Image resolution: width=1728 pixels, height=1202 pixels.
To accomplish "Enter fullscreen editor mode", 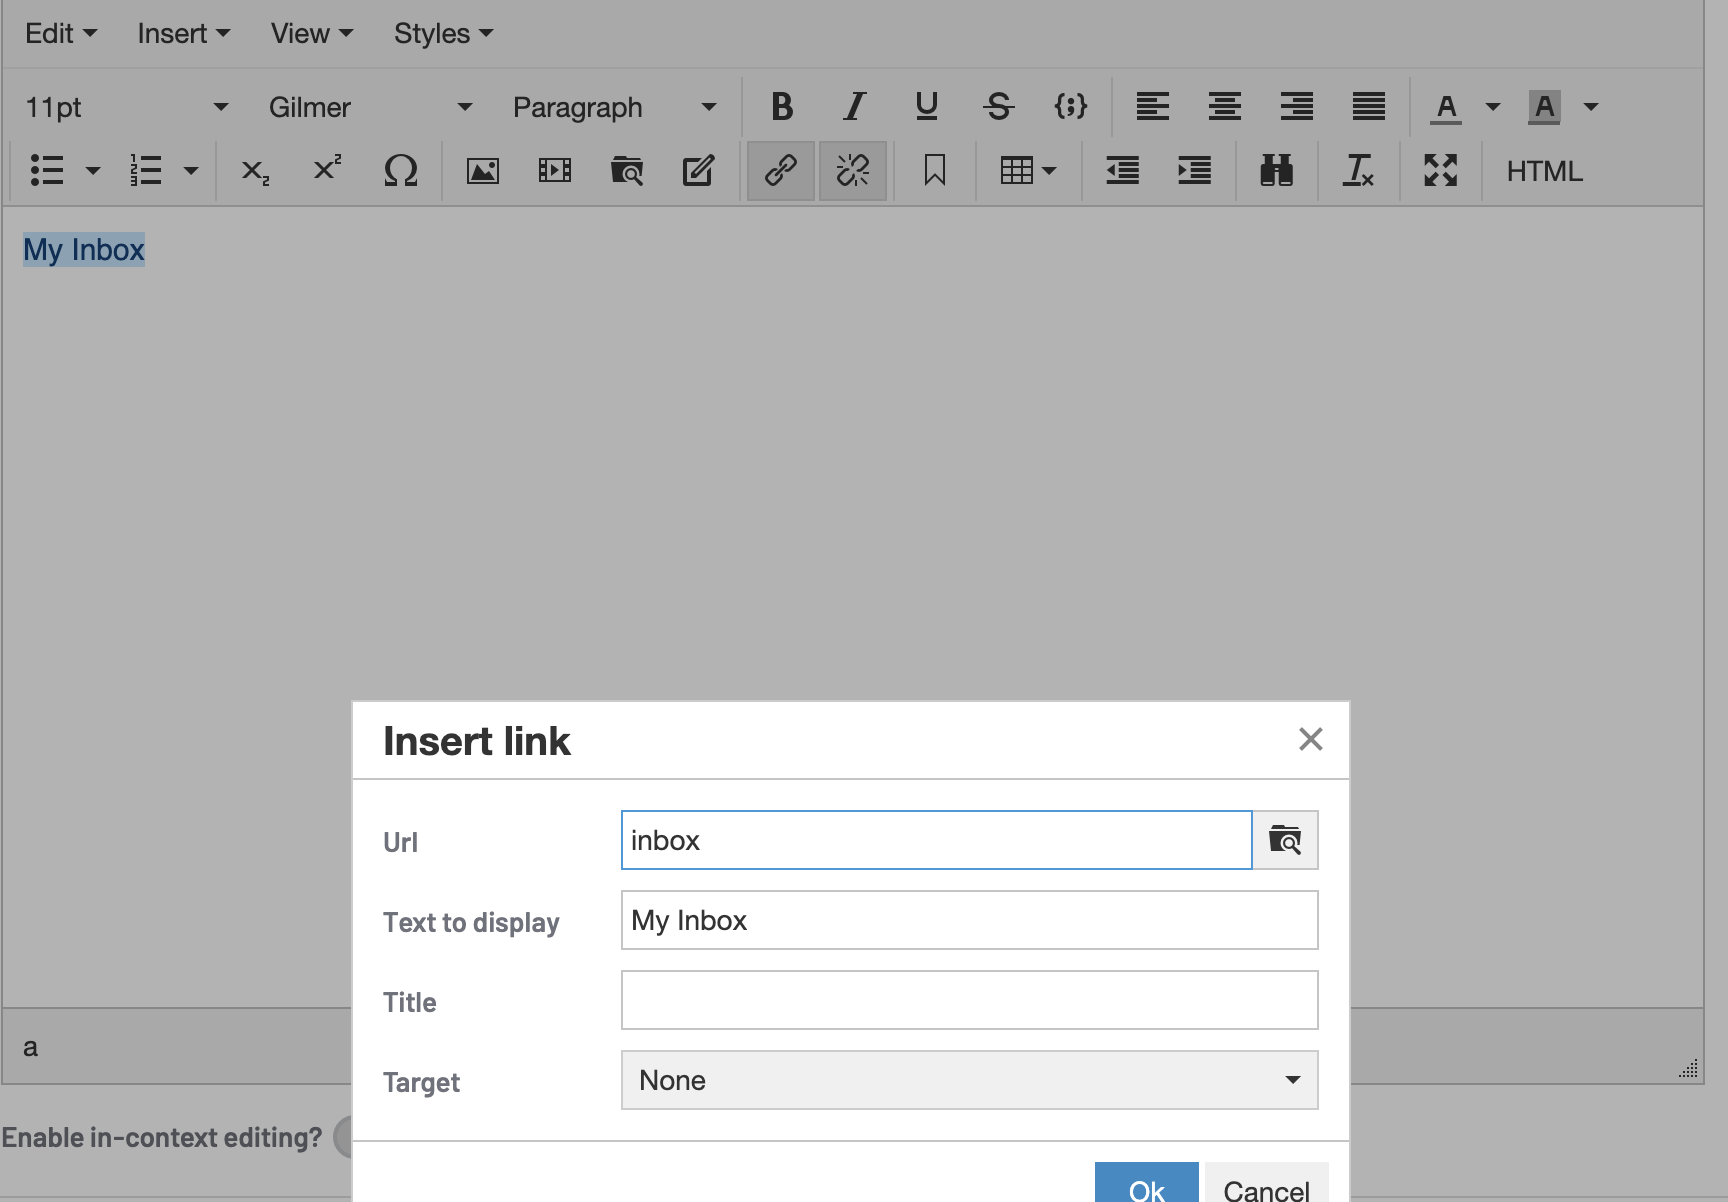I will (x=1440, y=171).
